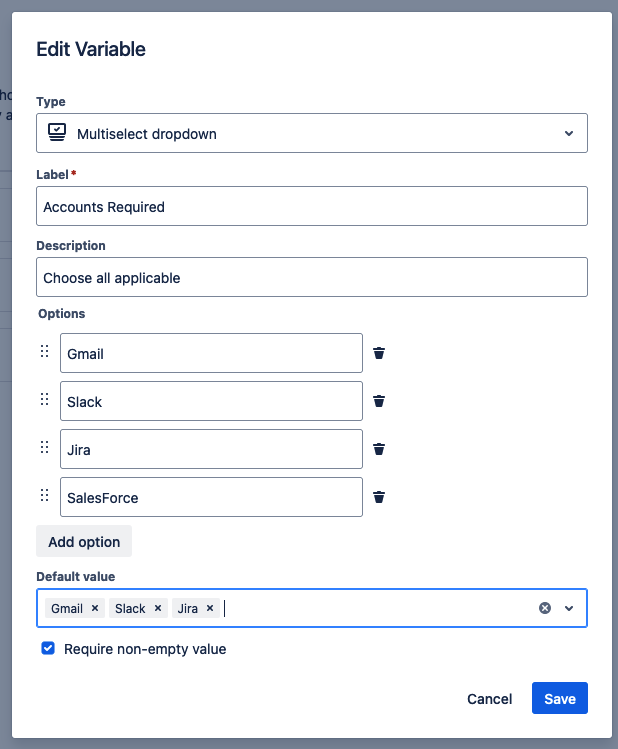This screenshot has height=749, width=618.
Task: Remove Jira tag from default value
Action: (x=210, y=608)
